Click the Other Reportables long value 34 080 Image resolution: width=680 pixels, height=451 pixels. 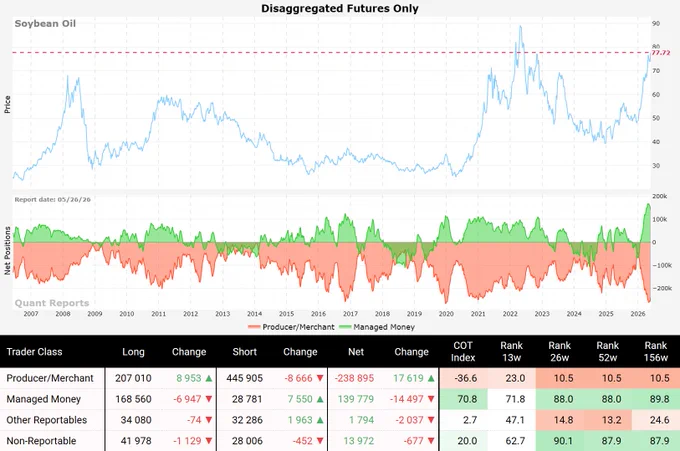click(x=136, y=420)
